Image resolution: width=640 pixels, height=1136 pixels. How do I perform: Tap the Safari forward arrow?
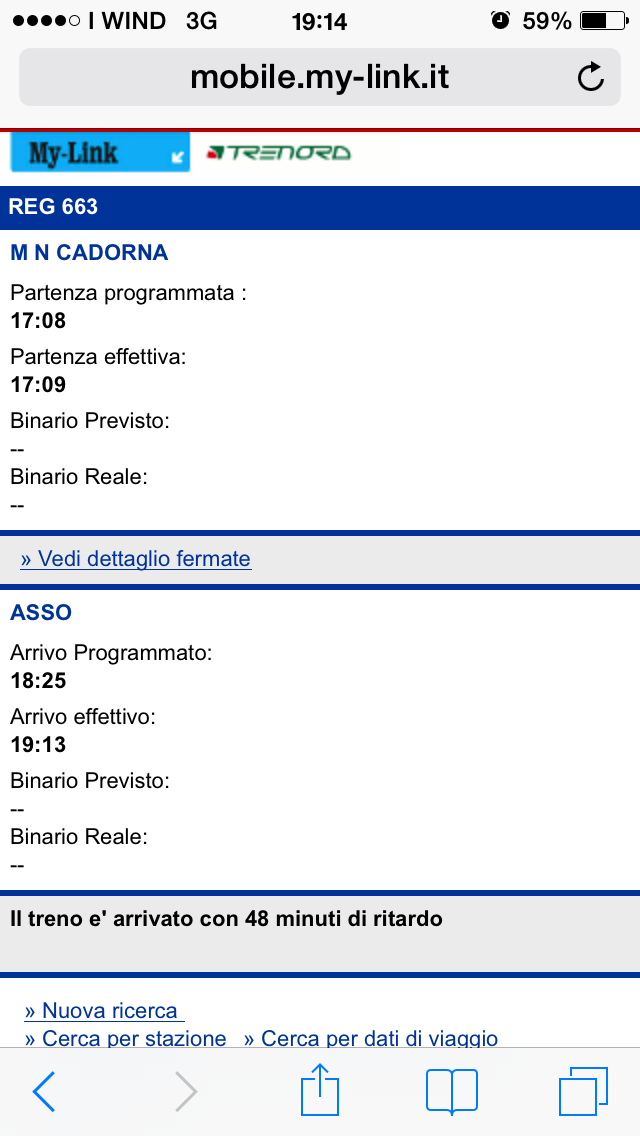pos(186,1091)
